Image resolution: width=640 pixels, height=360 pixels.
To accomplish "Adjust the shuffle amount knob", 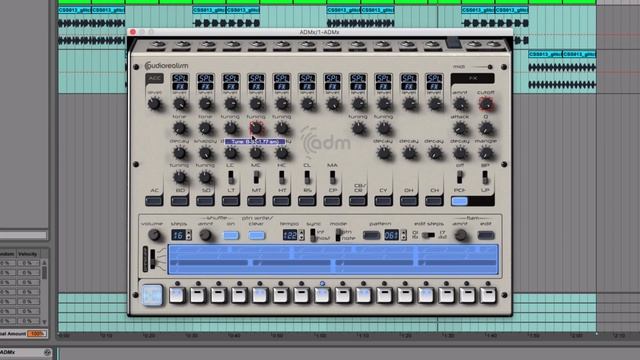I will (205, 235).
